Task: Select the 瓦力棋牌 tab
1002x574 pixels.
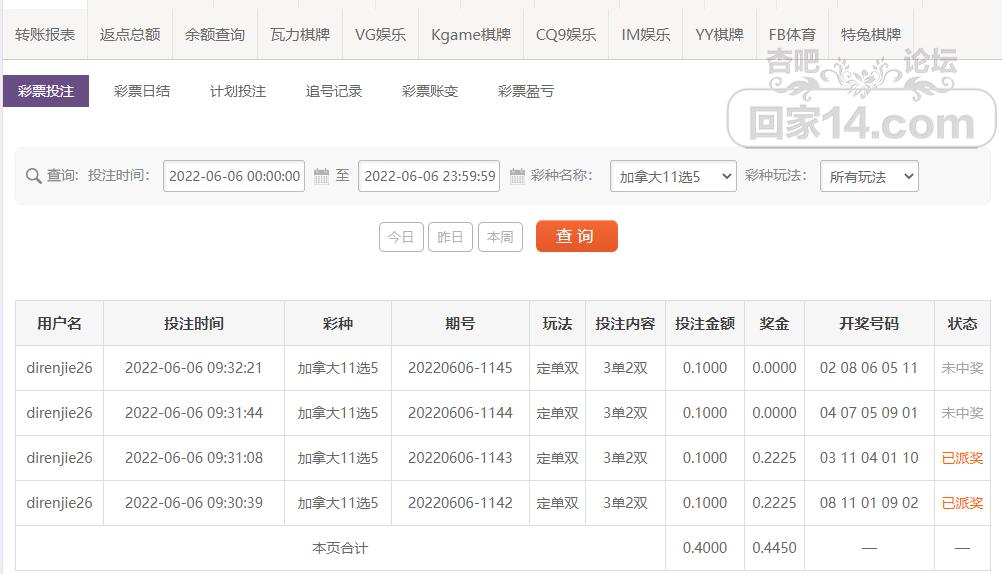Action: click(x=300, y=35)
